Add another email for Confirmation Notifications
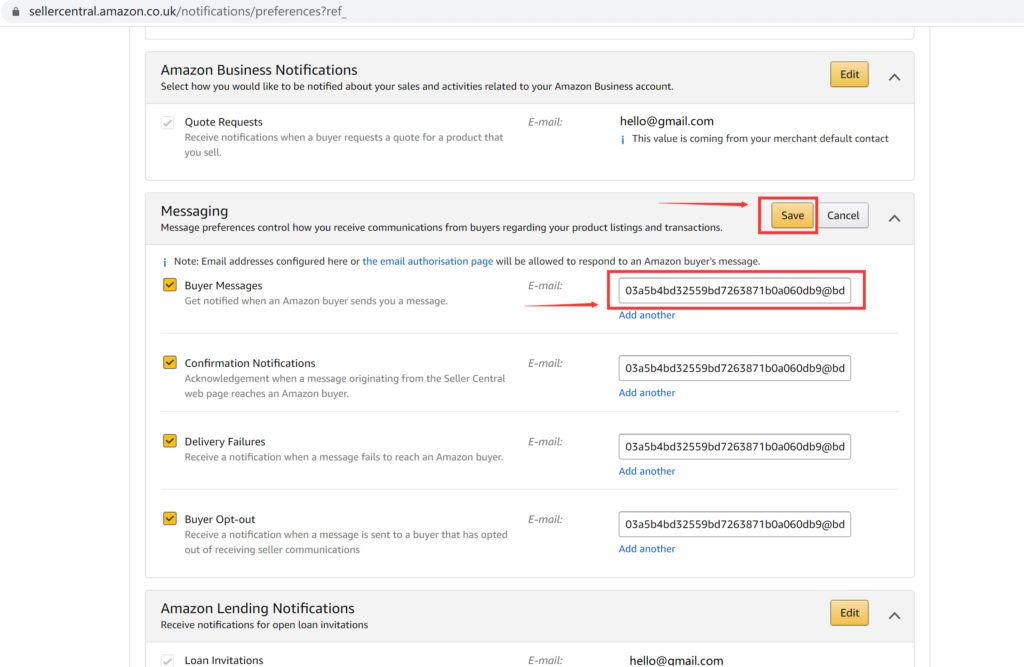 pyautogui.click(x=647, y=393)
